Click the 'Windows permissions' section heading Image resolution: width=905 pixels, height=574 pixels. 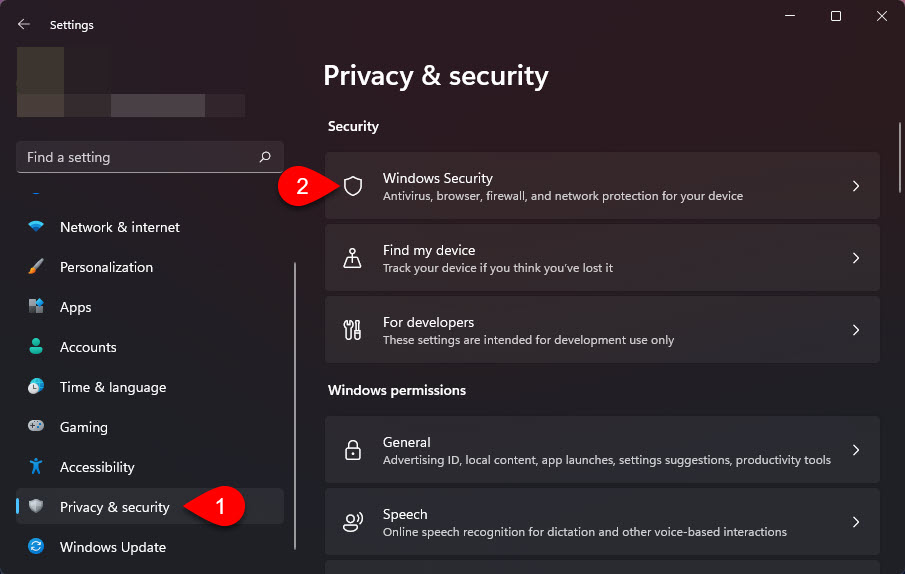pyautogui.click(x=397, y=391)
